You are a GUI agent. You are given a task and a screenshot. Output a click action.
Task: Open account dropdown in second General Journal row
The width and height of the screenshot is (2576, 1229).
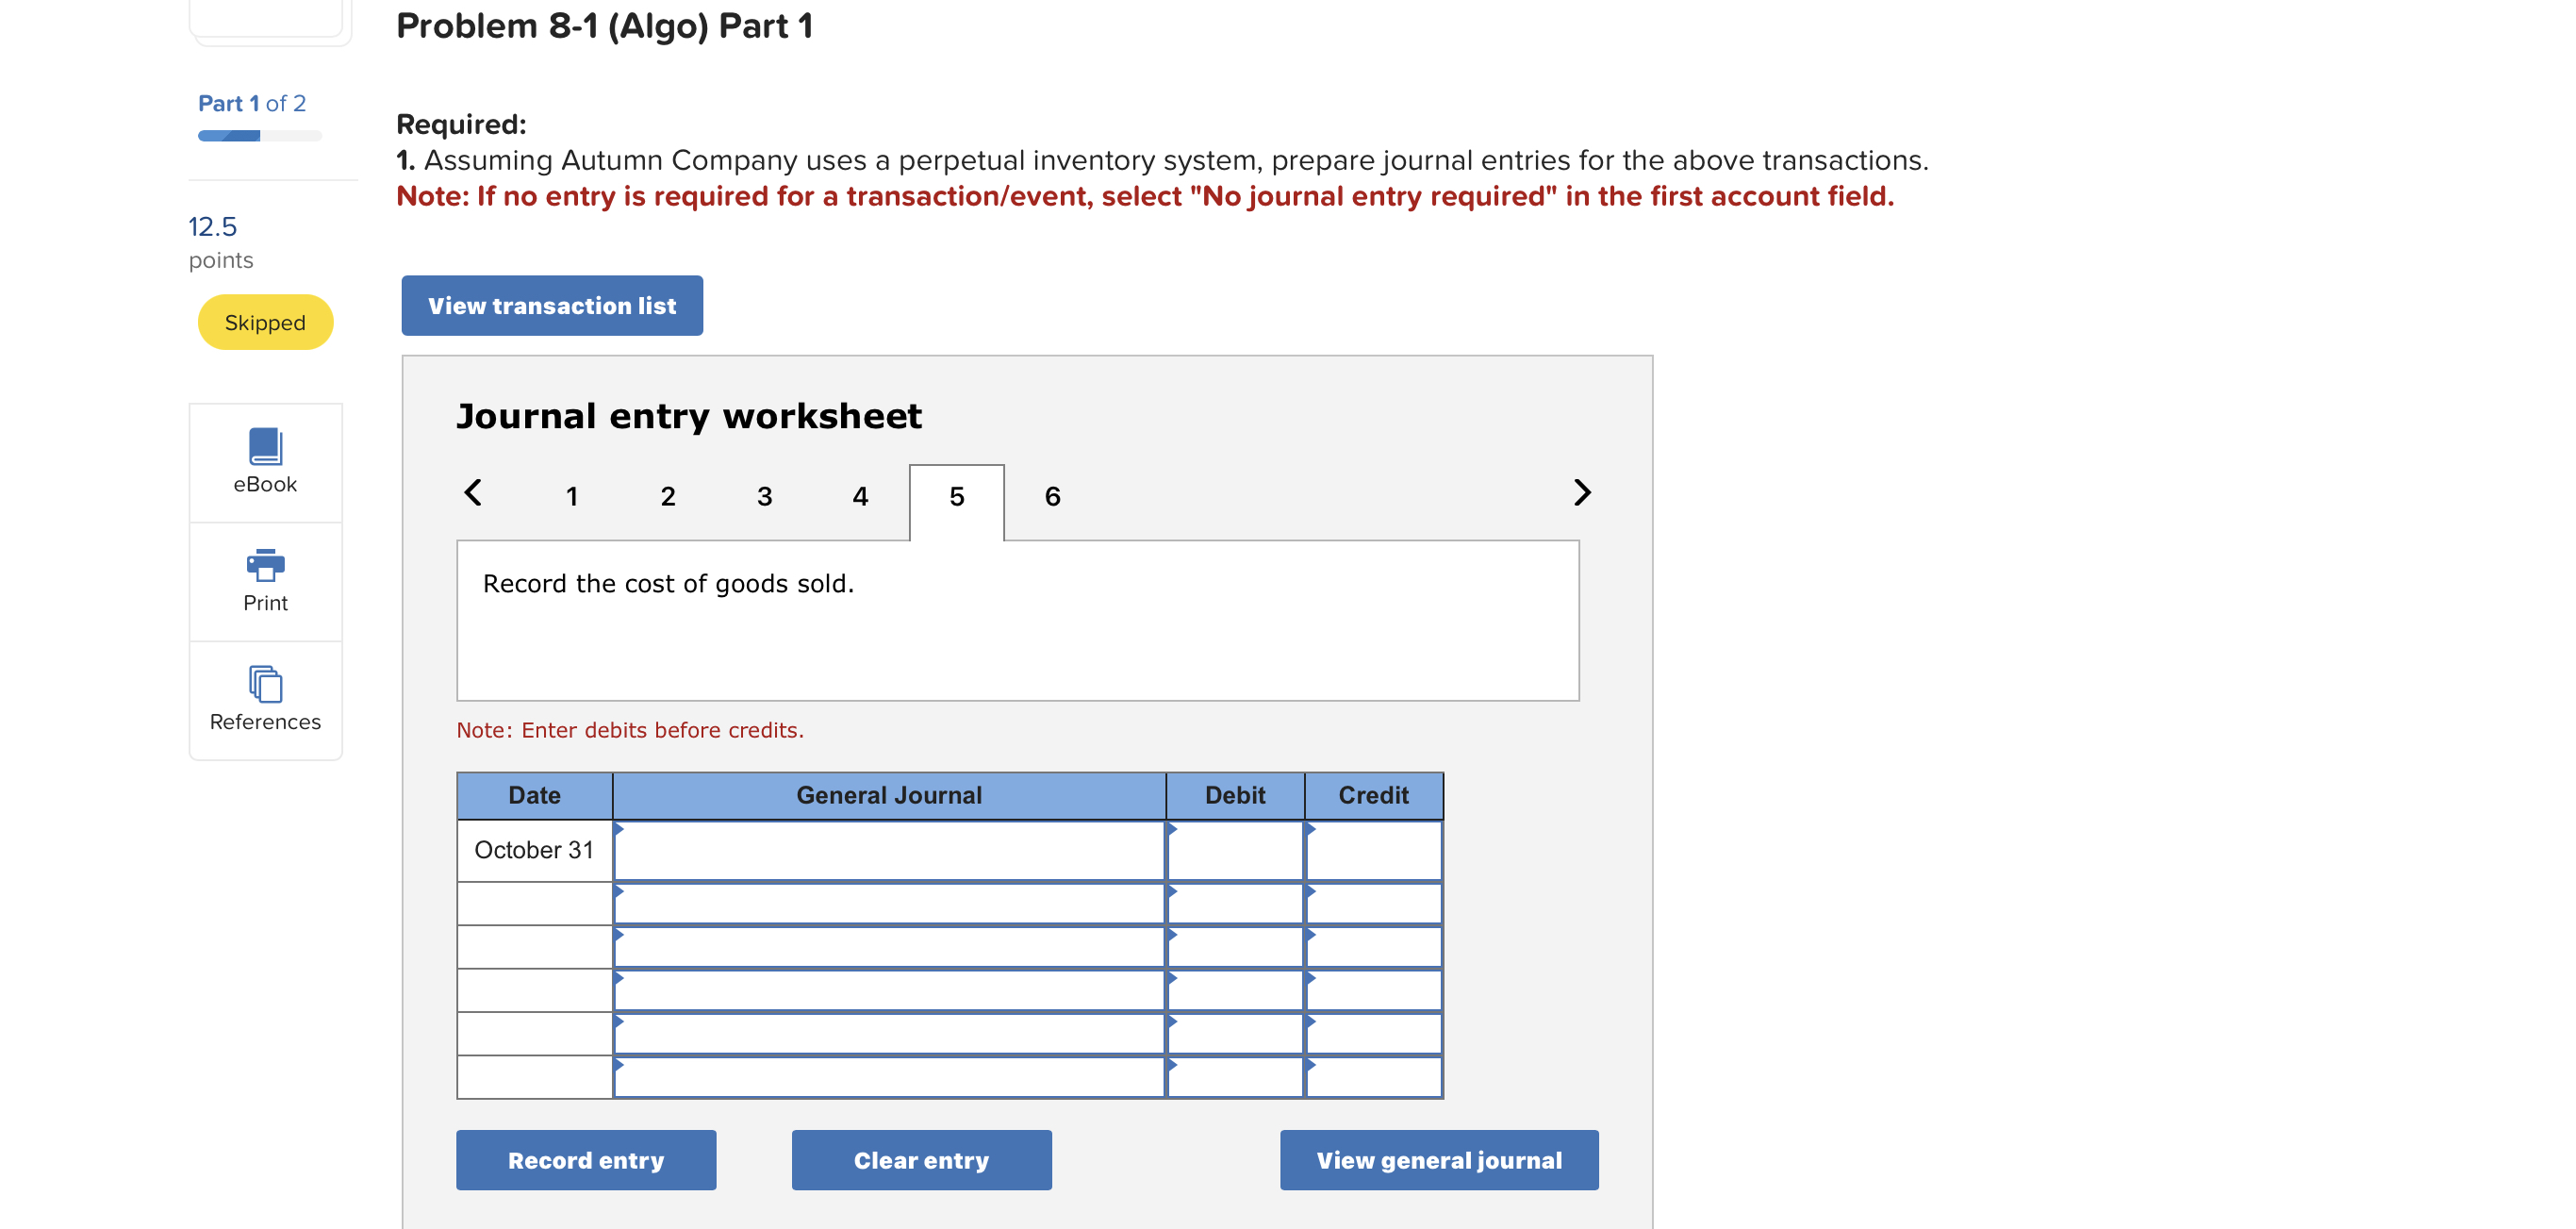(x=888, y=904)
